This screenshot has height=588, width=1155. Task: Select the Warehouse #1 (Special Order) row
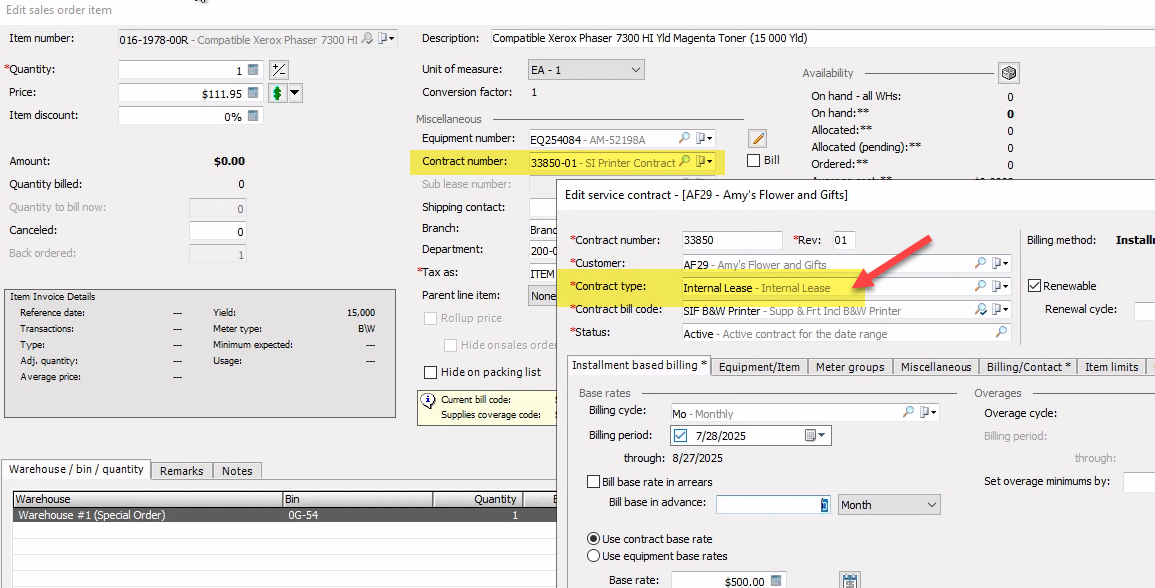point(284,515)
